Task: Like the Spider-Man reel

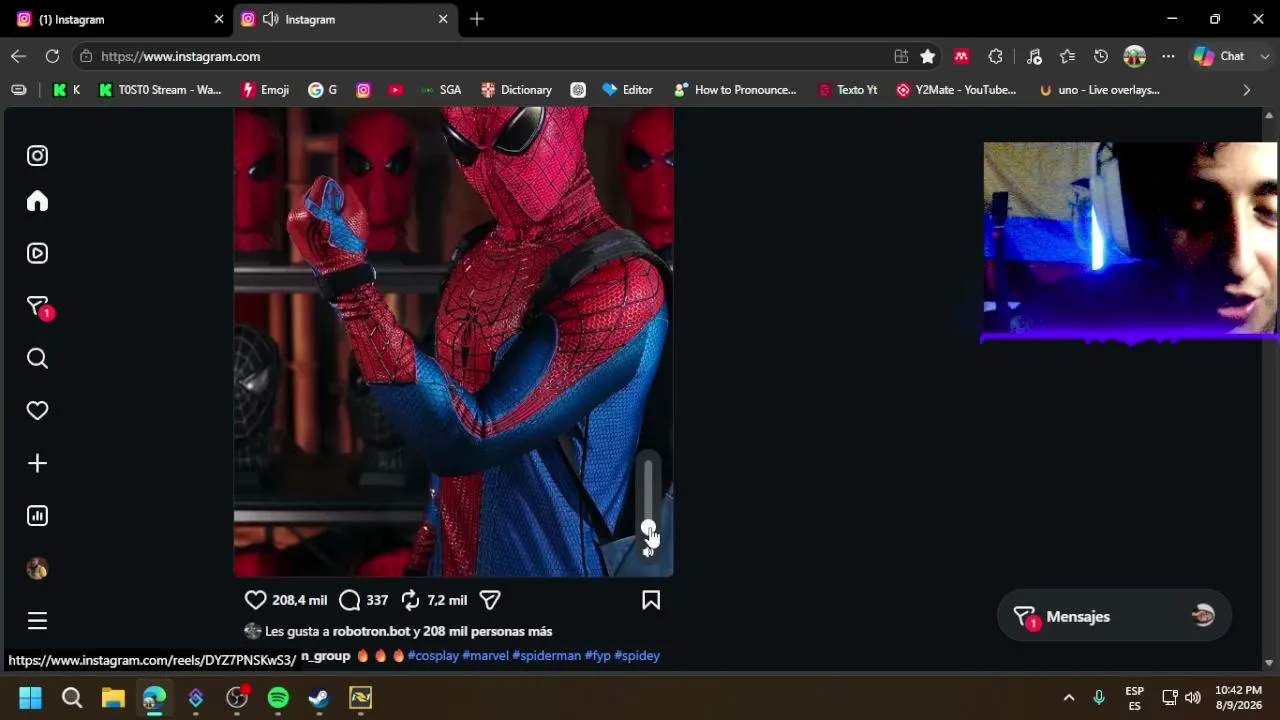Action: point(256,600)
